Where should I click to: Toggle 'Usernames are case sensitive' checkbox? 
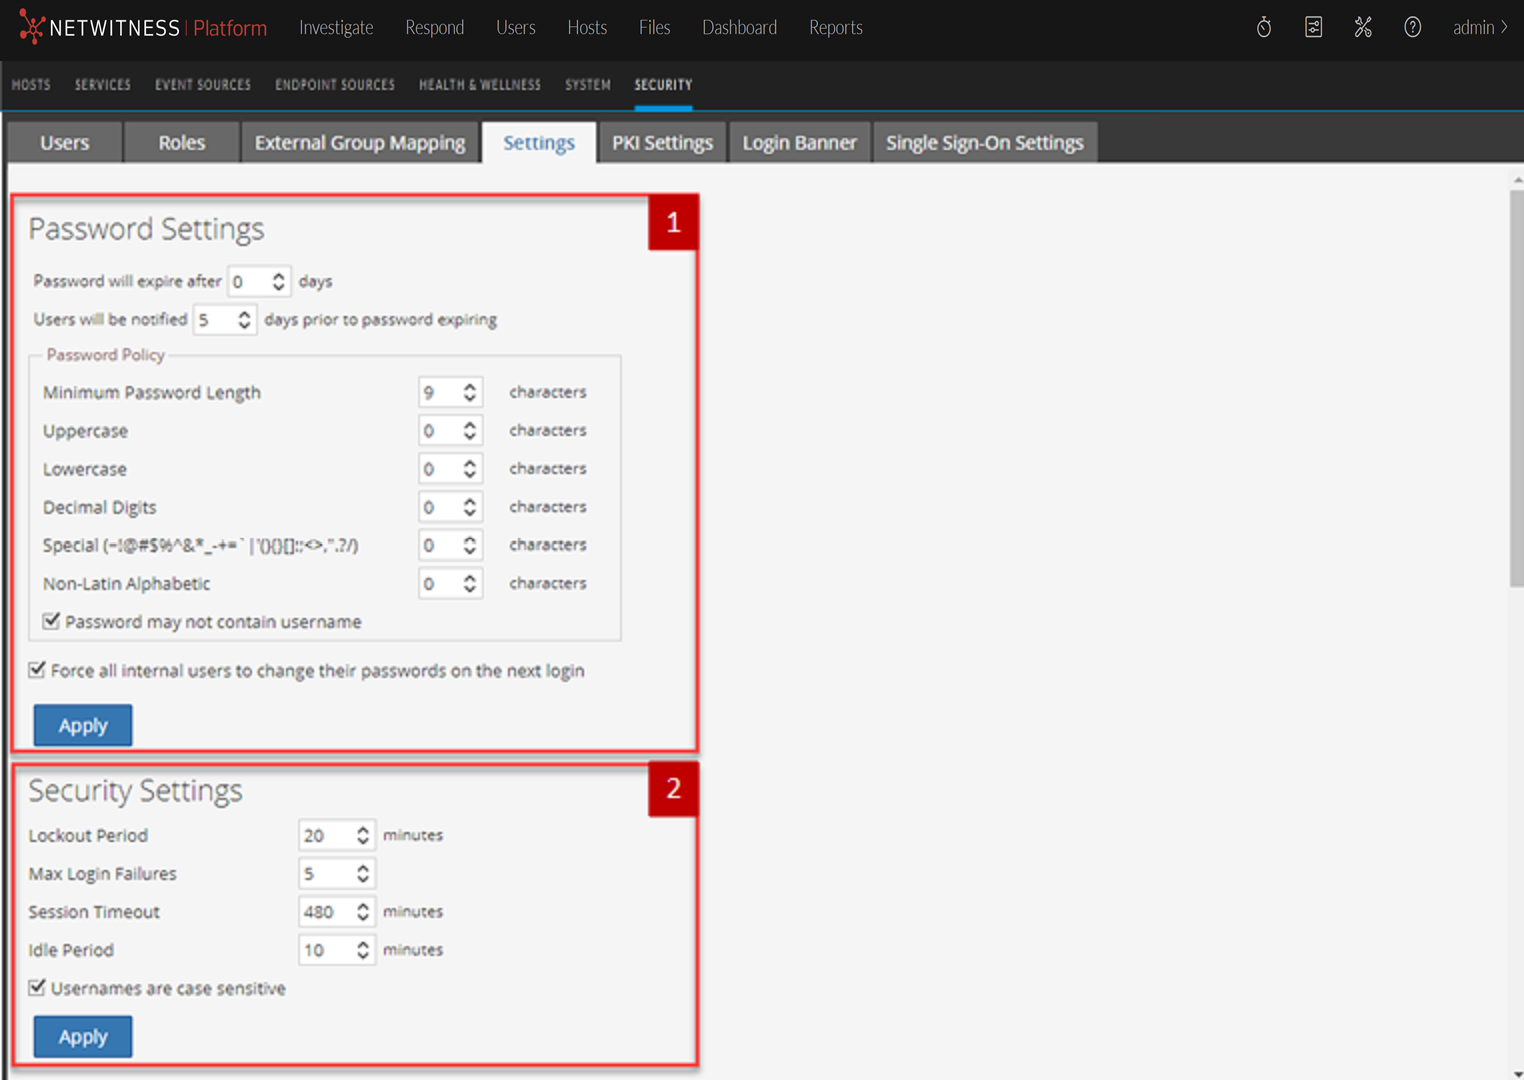click(38, 988)
